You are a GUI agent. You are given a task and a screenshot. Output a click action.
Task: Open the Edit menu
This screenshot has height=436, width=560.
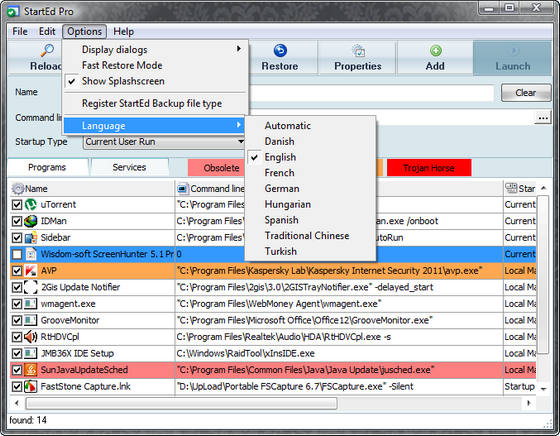[x=47, y=31]
